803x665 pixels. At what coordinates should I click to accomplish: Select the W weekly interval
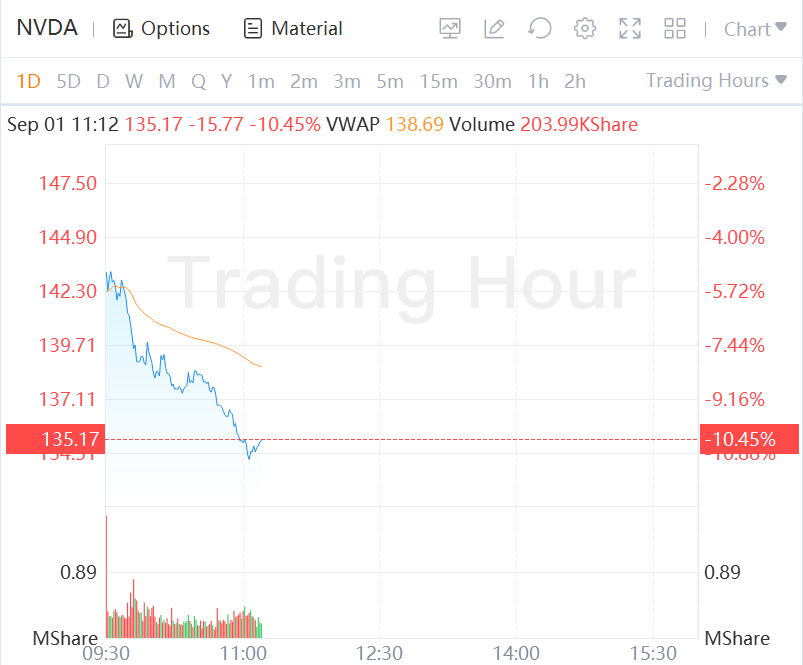(x=134, y=81)
